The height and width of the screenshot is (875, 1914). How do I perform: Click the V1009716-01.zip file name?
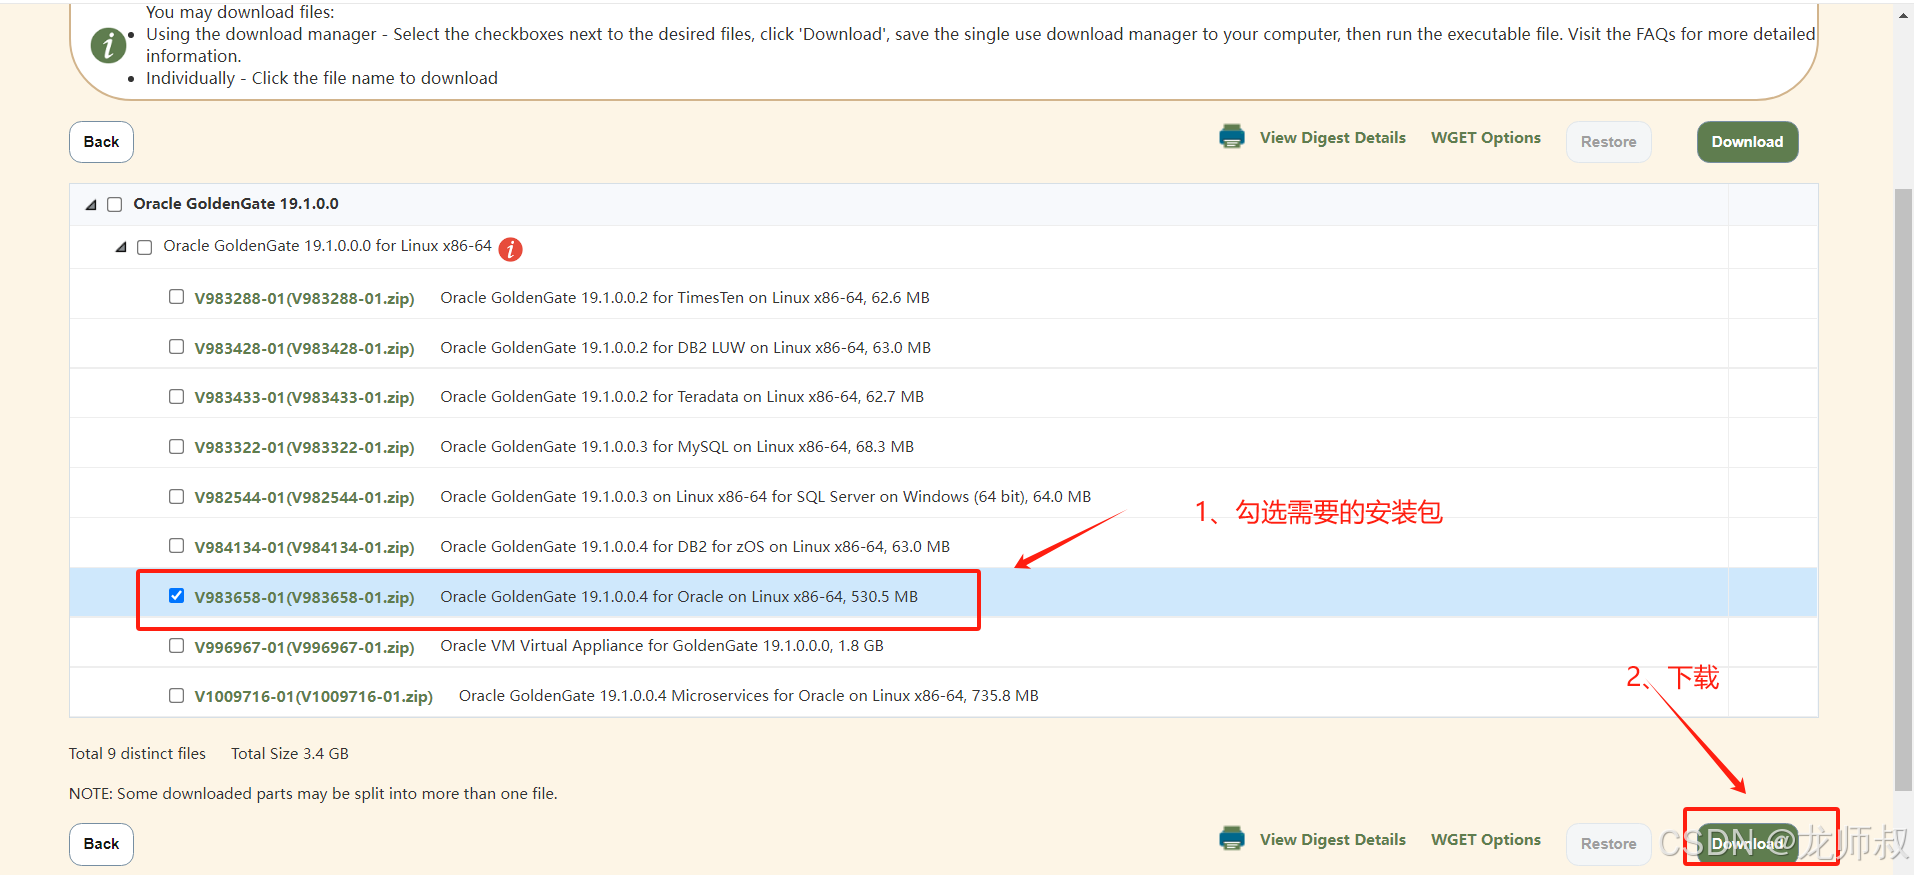click(x=313, y=696)
